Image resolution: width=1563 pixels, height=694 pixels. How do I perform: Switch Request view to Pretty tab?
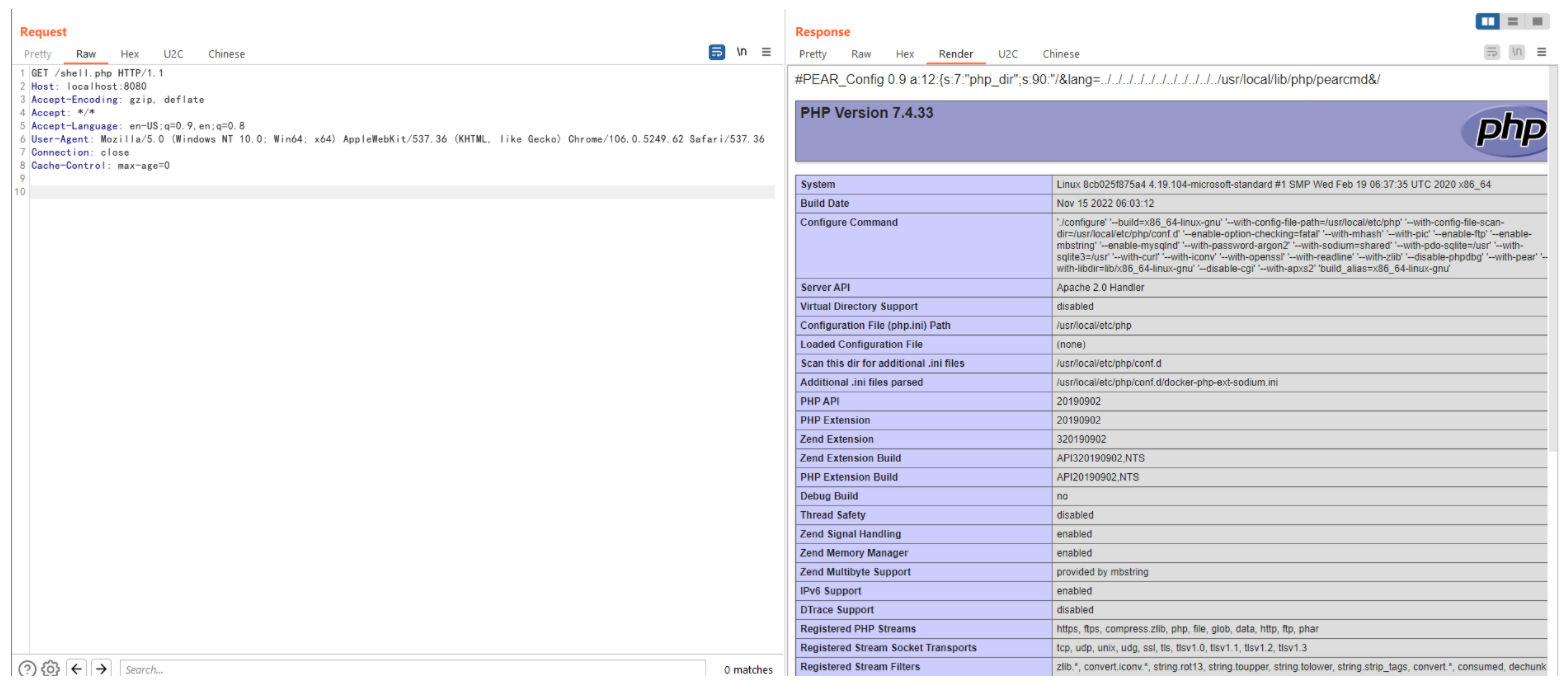coord(38,54)
